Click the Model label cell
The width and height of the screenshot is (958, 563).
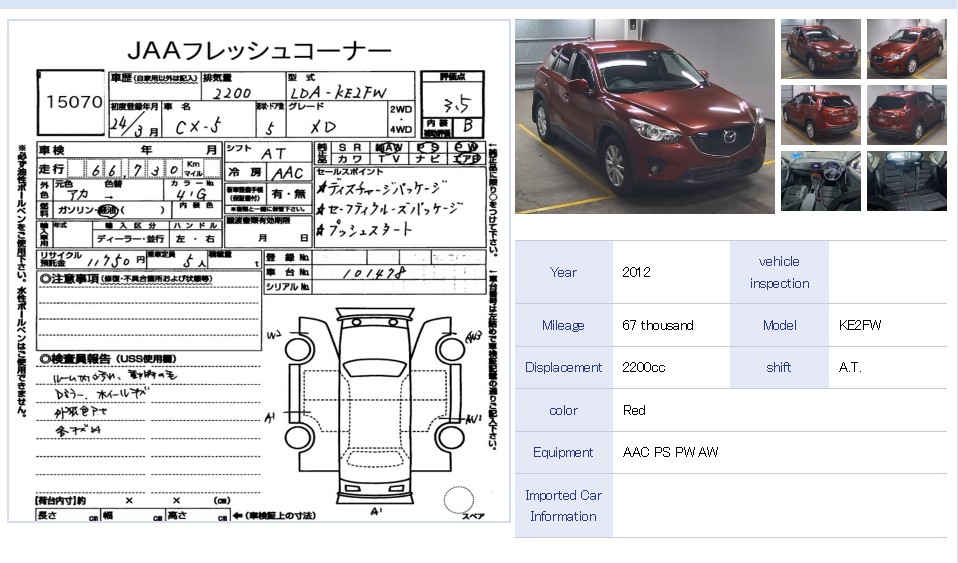(779, 325)
